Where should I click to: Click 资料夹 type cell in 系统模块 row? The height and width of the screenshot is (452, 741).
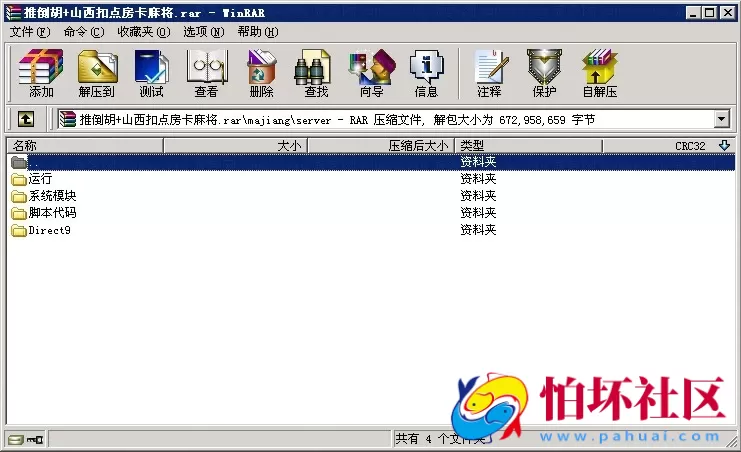pos(478,196)
